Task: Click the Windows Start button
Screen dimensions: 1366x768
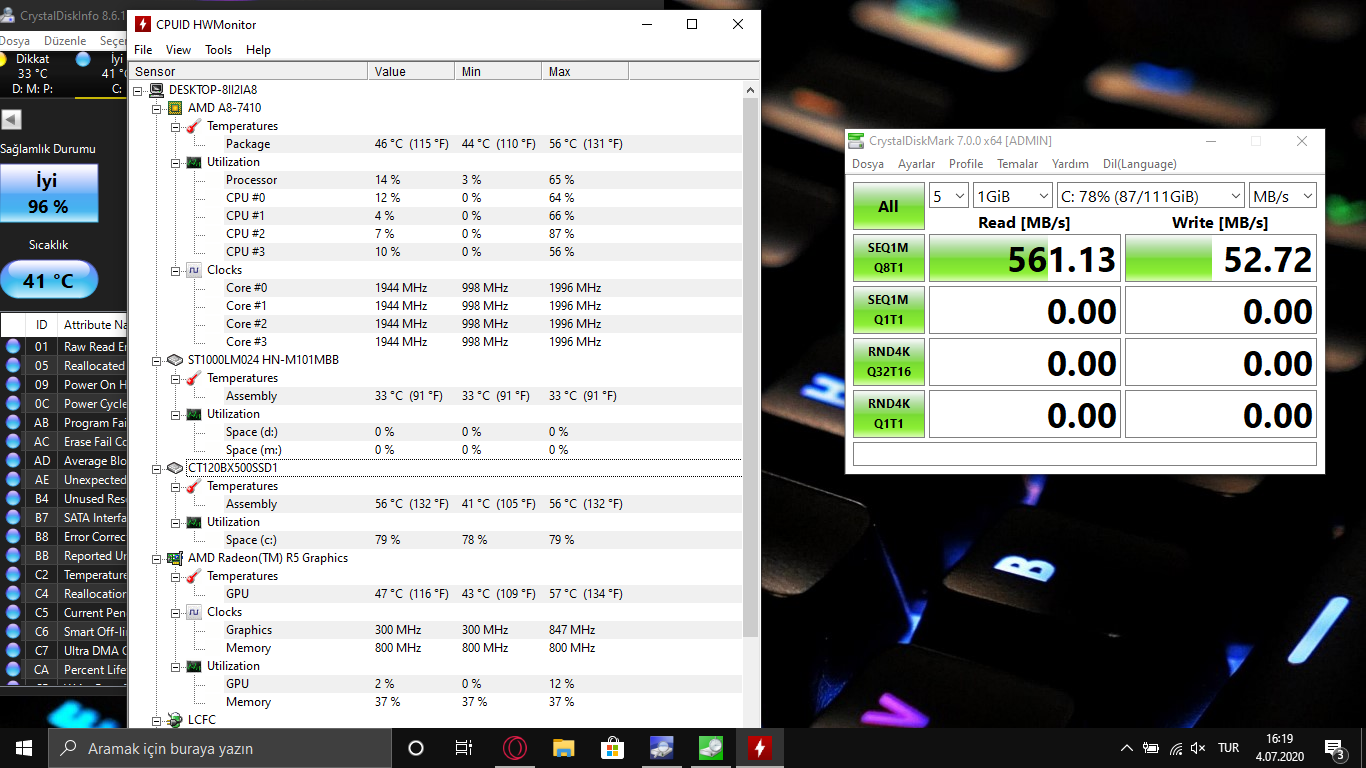Action: pyautogui.click(x=24, y=748)
